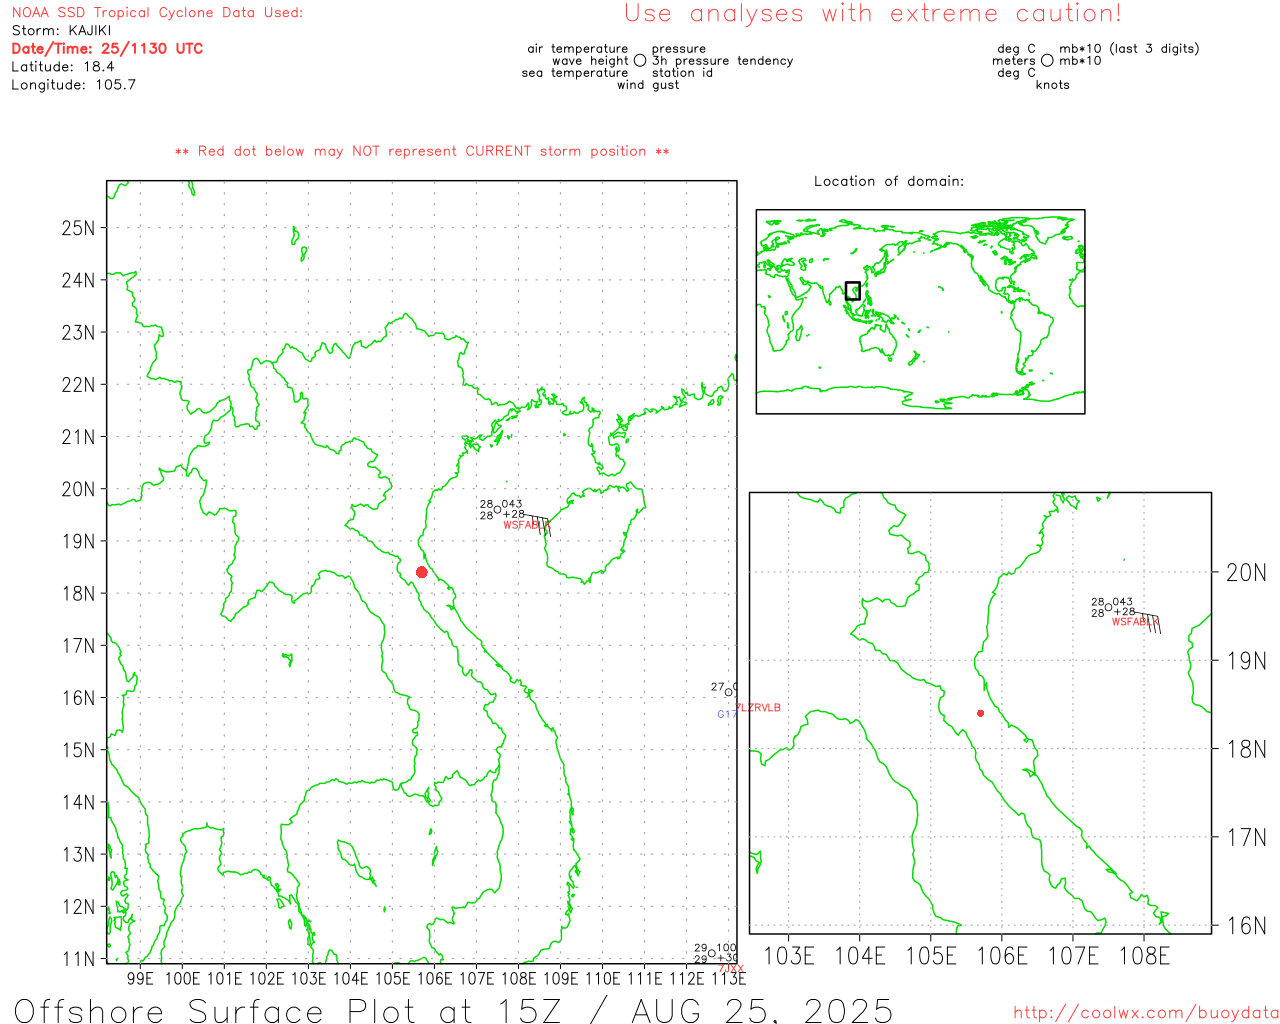Click the 20N label on zoomed inset map
This screenshot has width=1280, height=1024.
1246,573
